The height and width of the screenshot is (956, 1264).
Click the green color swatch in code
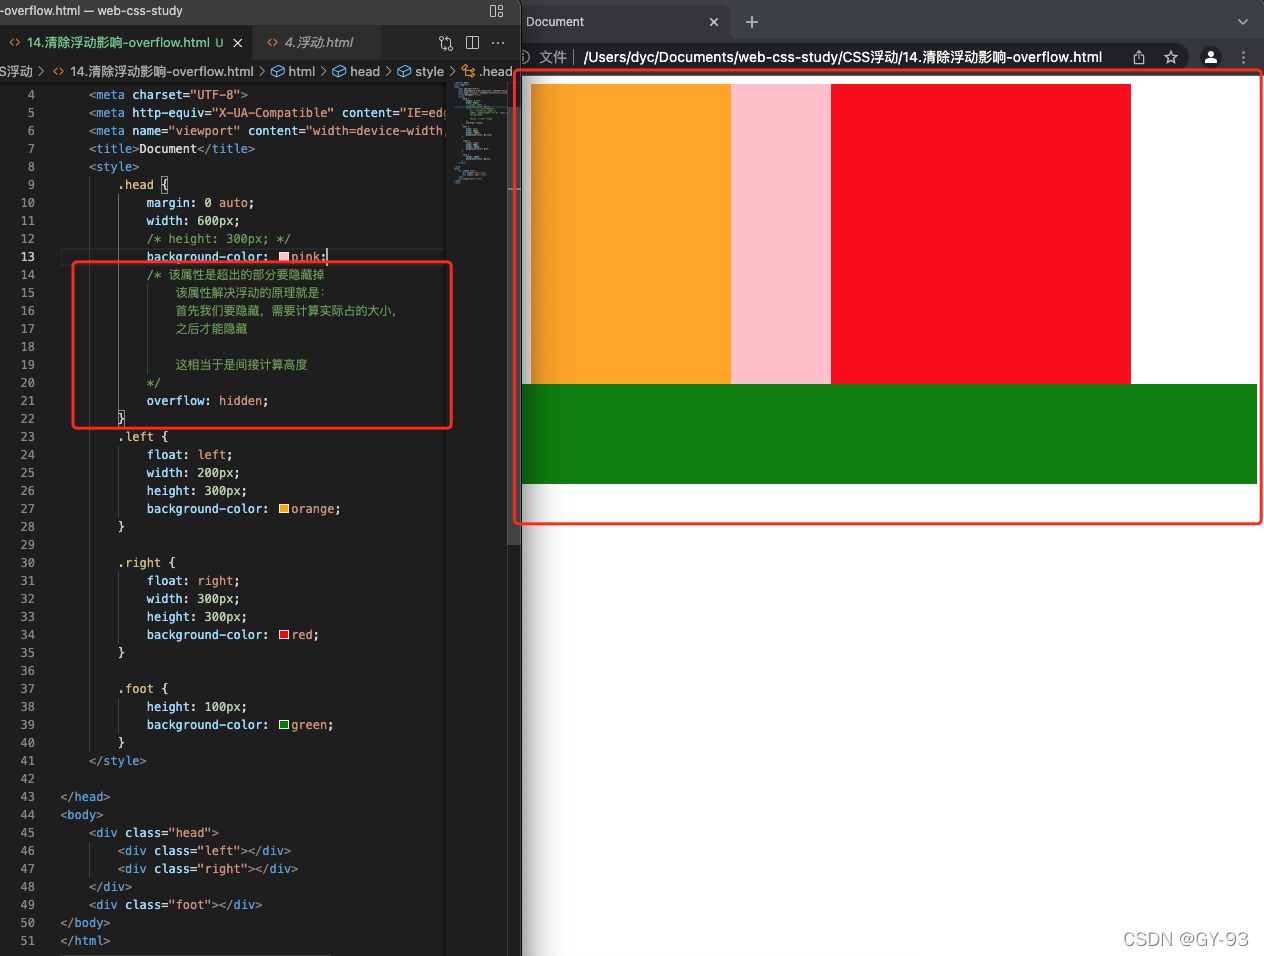point(284,725)
